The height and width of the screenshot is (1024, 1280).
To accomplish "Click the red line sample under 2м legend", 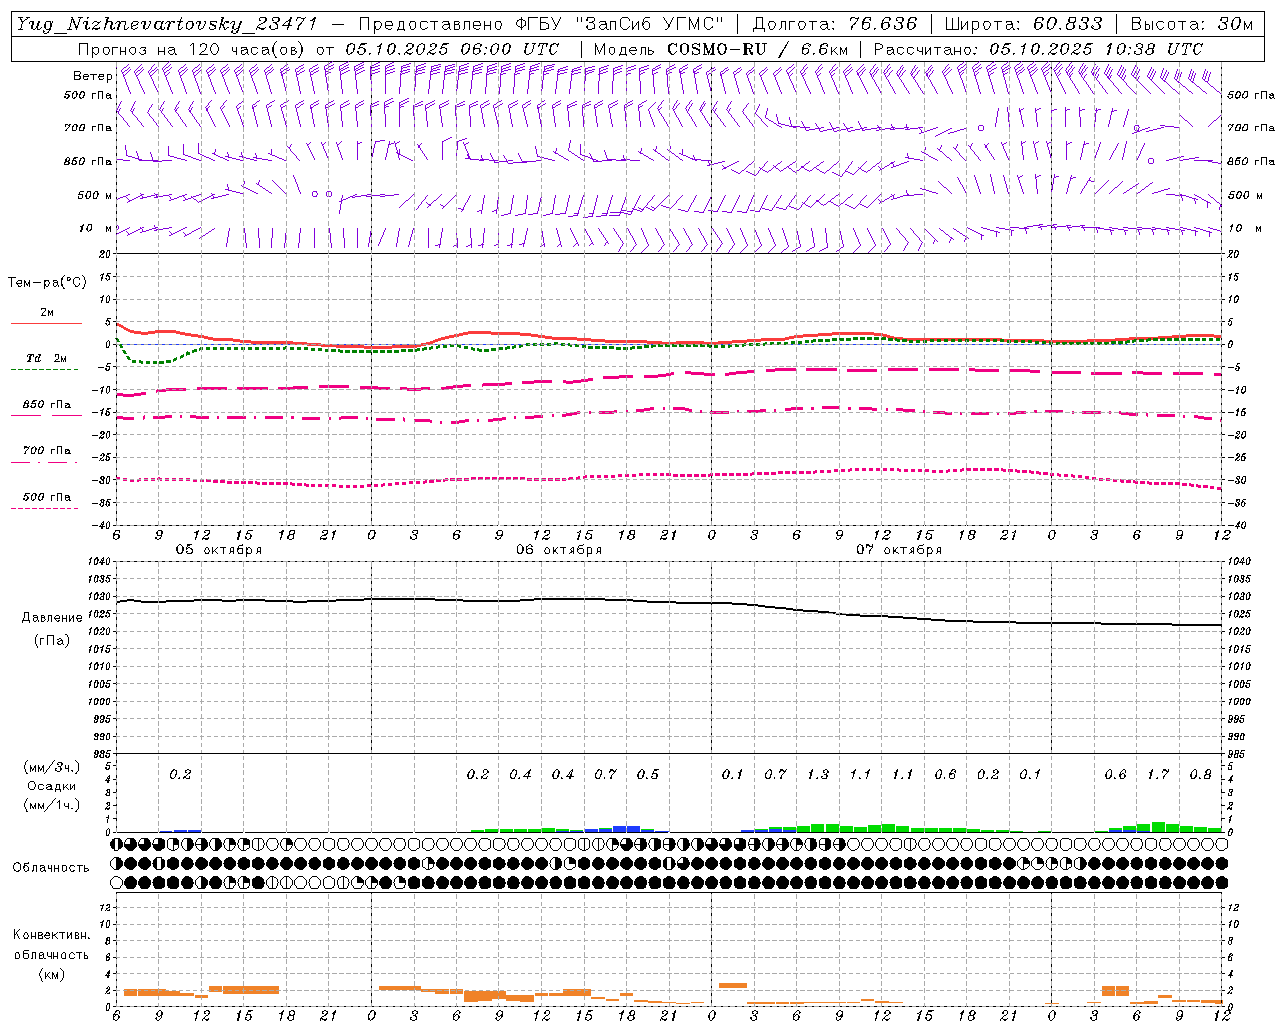I will pos(45,324).
